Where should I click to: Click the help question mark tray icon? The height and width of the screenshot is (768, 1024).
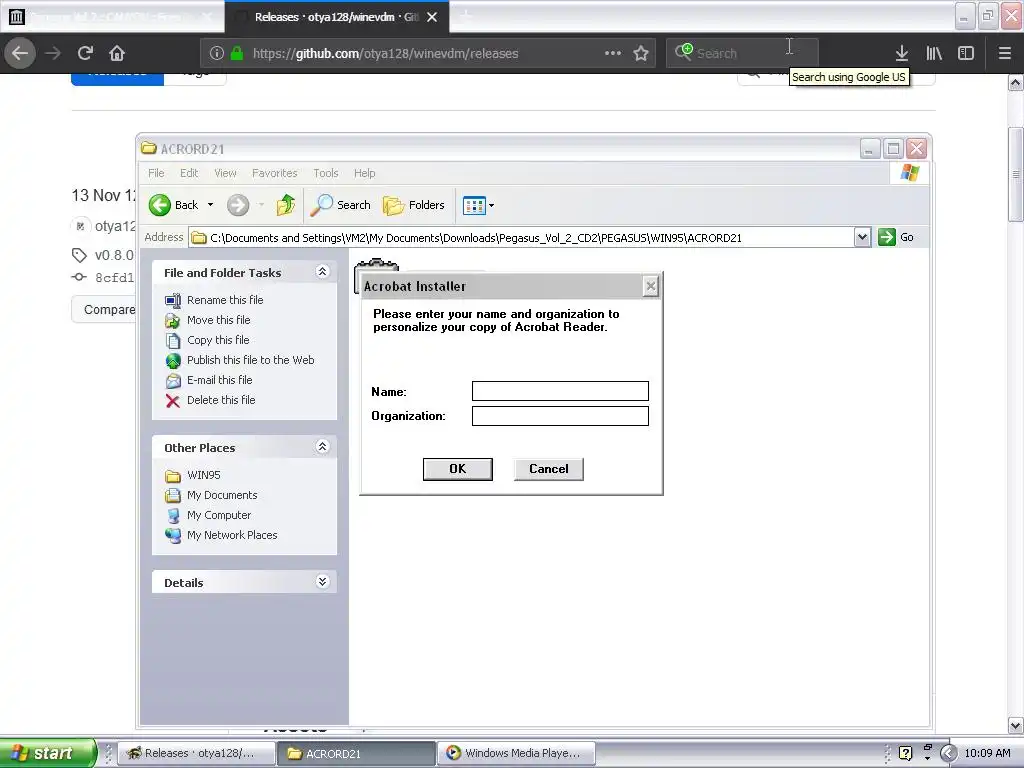point(905,753)
